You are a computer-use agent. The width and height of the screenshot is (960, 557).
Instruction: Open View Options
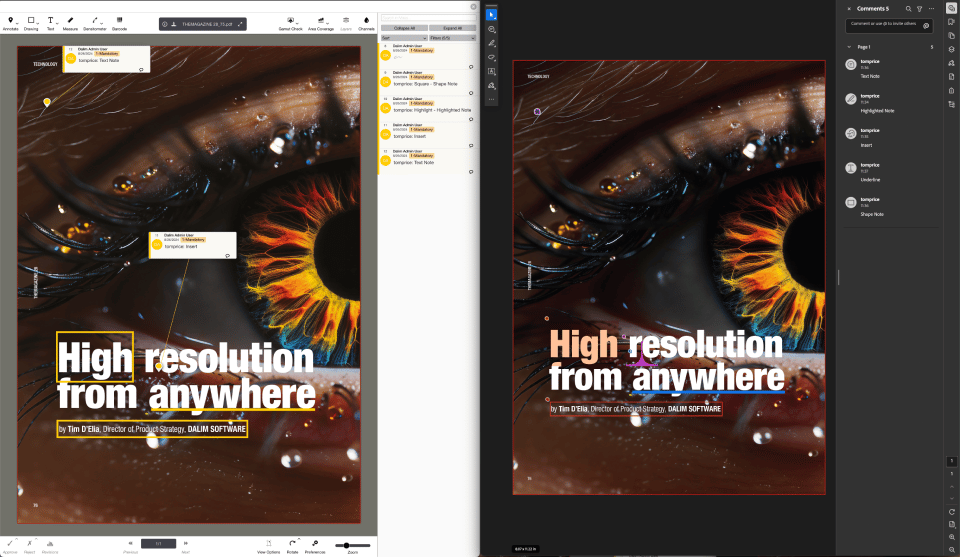point(268,544)
